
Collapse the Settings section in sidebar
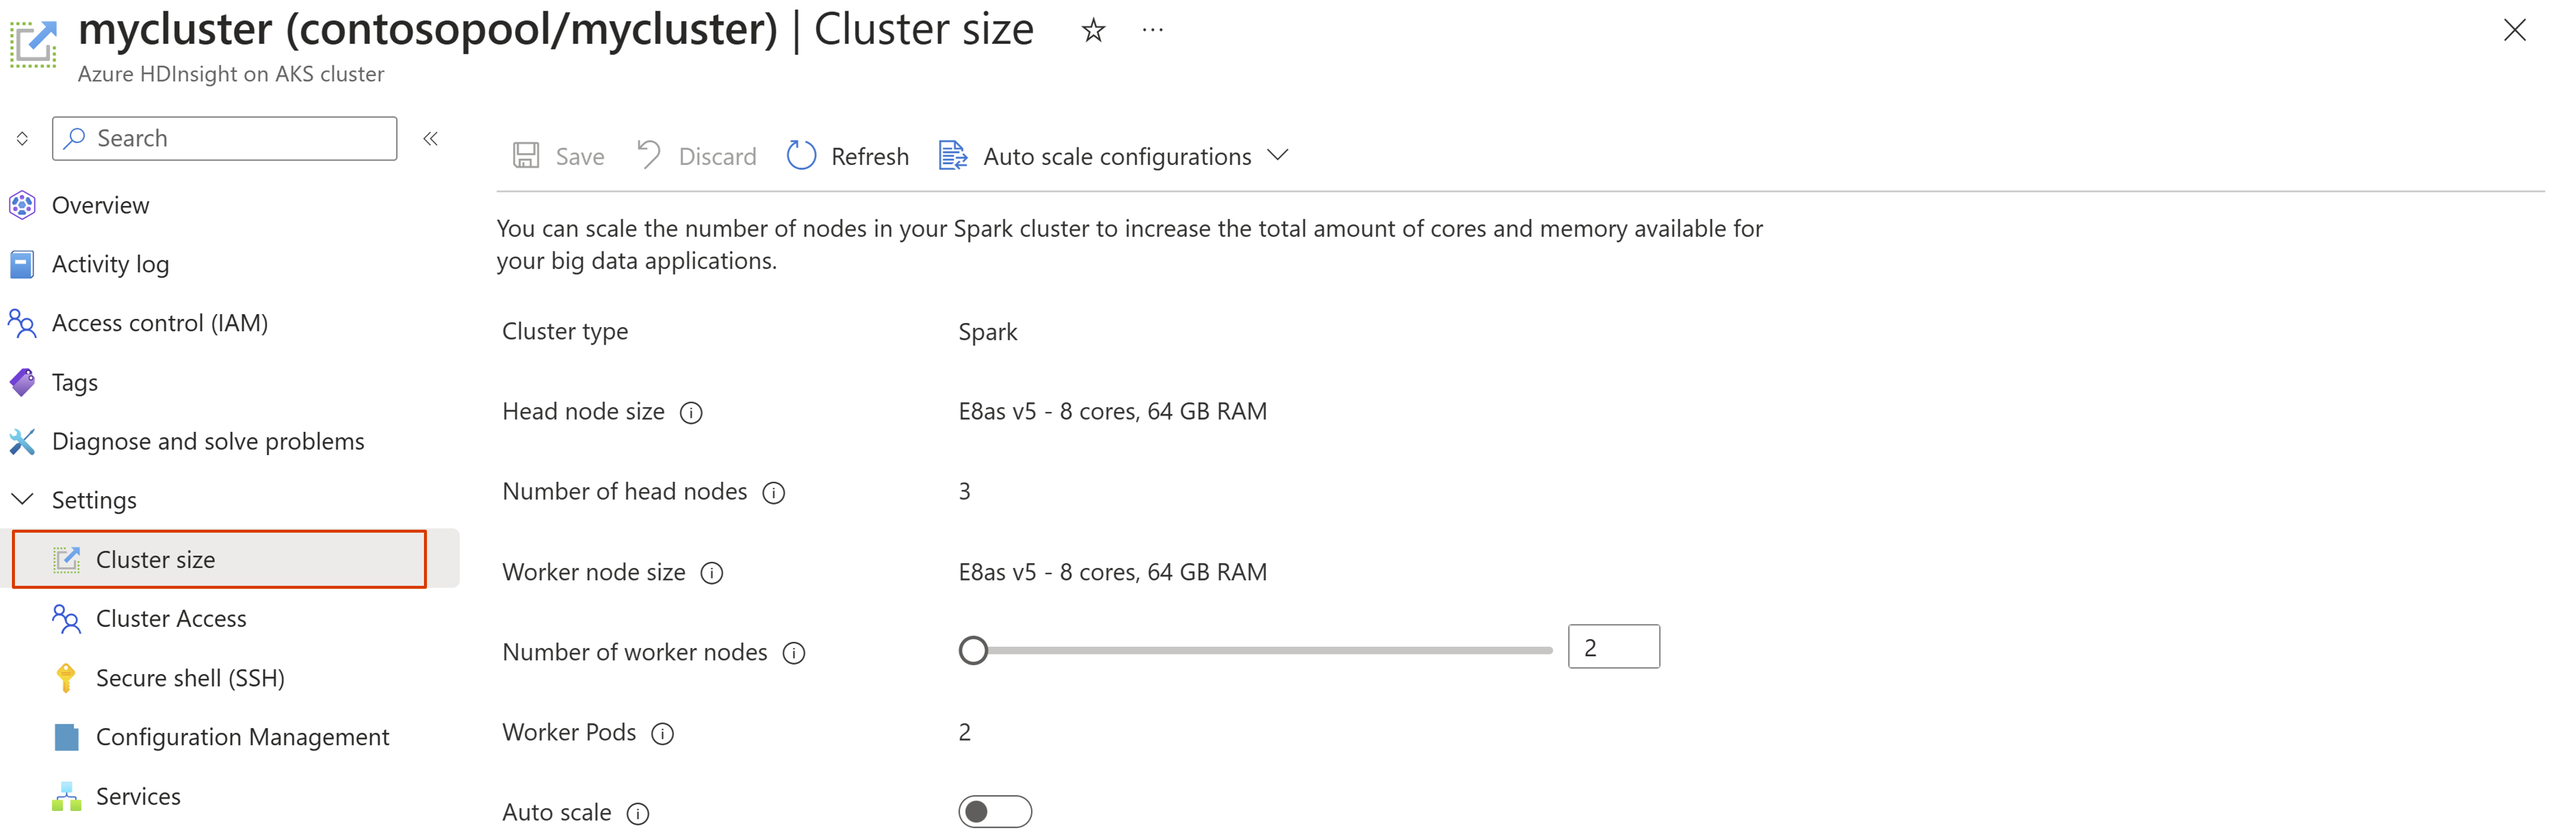[22, 499]
